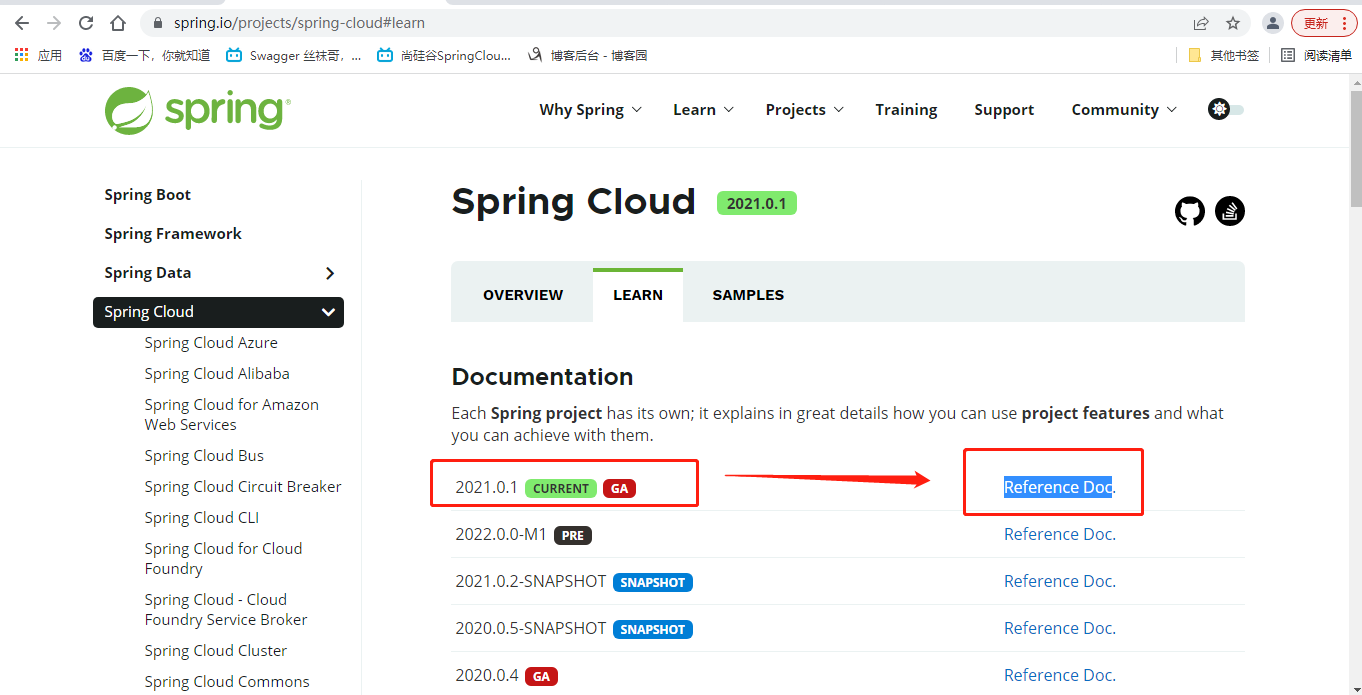1362x695 pixels.
Task: Open the 博客后台 - 博客园 bookmark
Action: coord(588,55)
